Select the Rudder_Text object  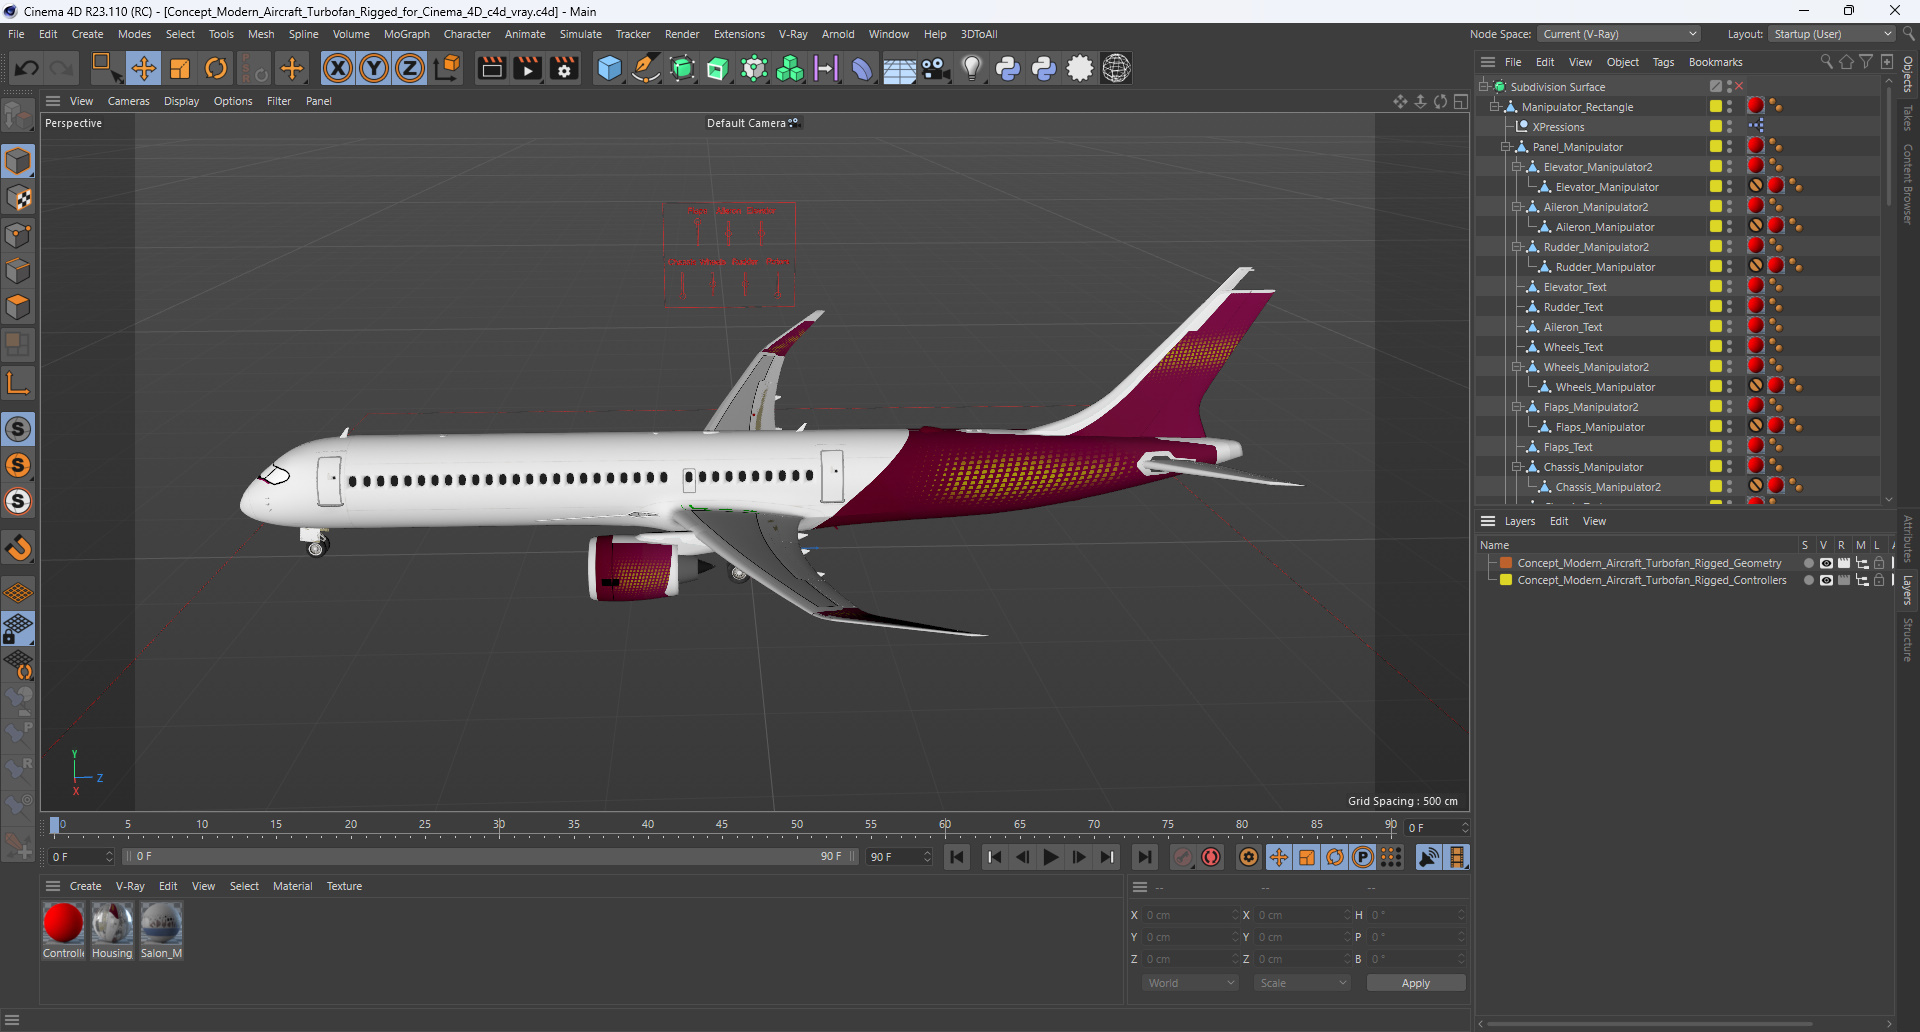(1572, 307)
